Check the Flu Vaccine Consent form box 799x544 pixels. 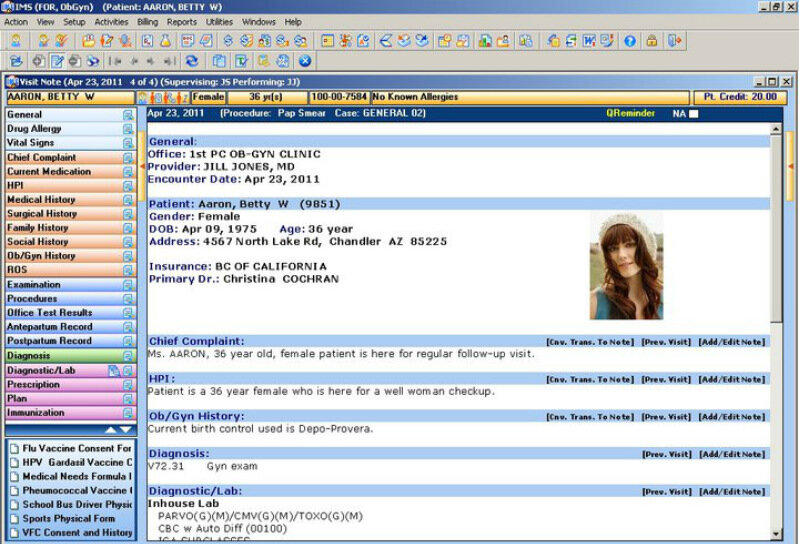[x=14, y=449]
